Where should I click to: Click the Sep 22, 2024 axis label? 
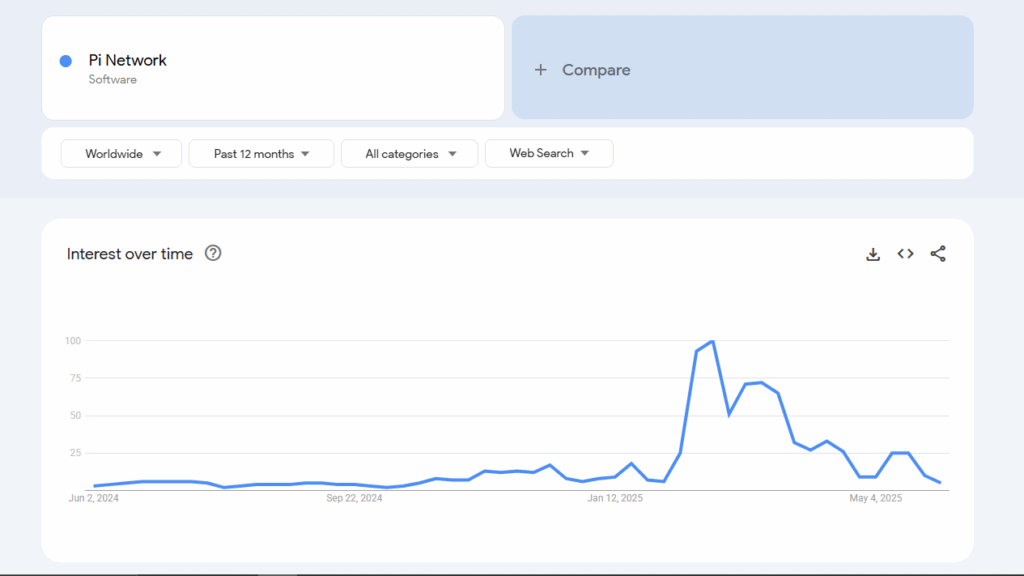tap(354, 498)
